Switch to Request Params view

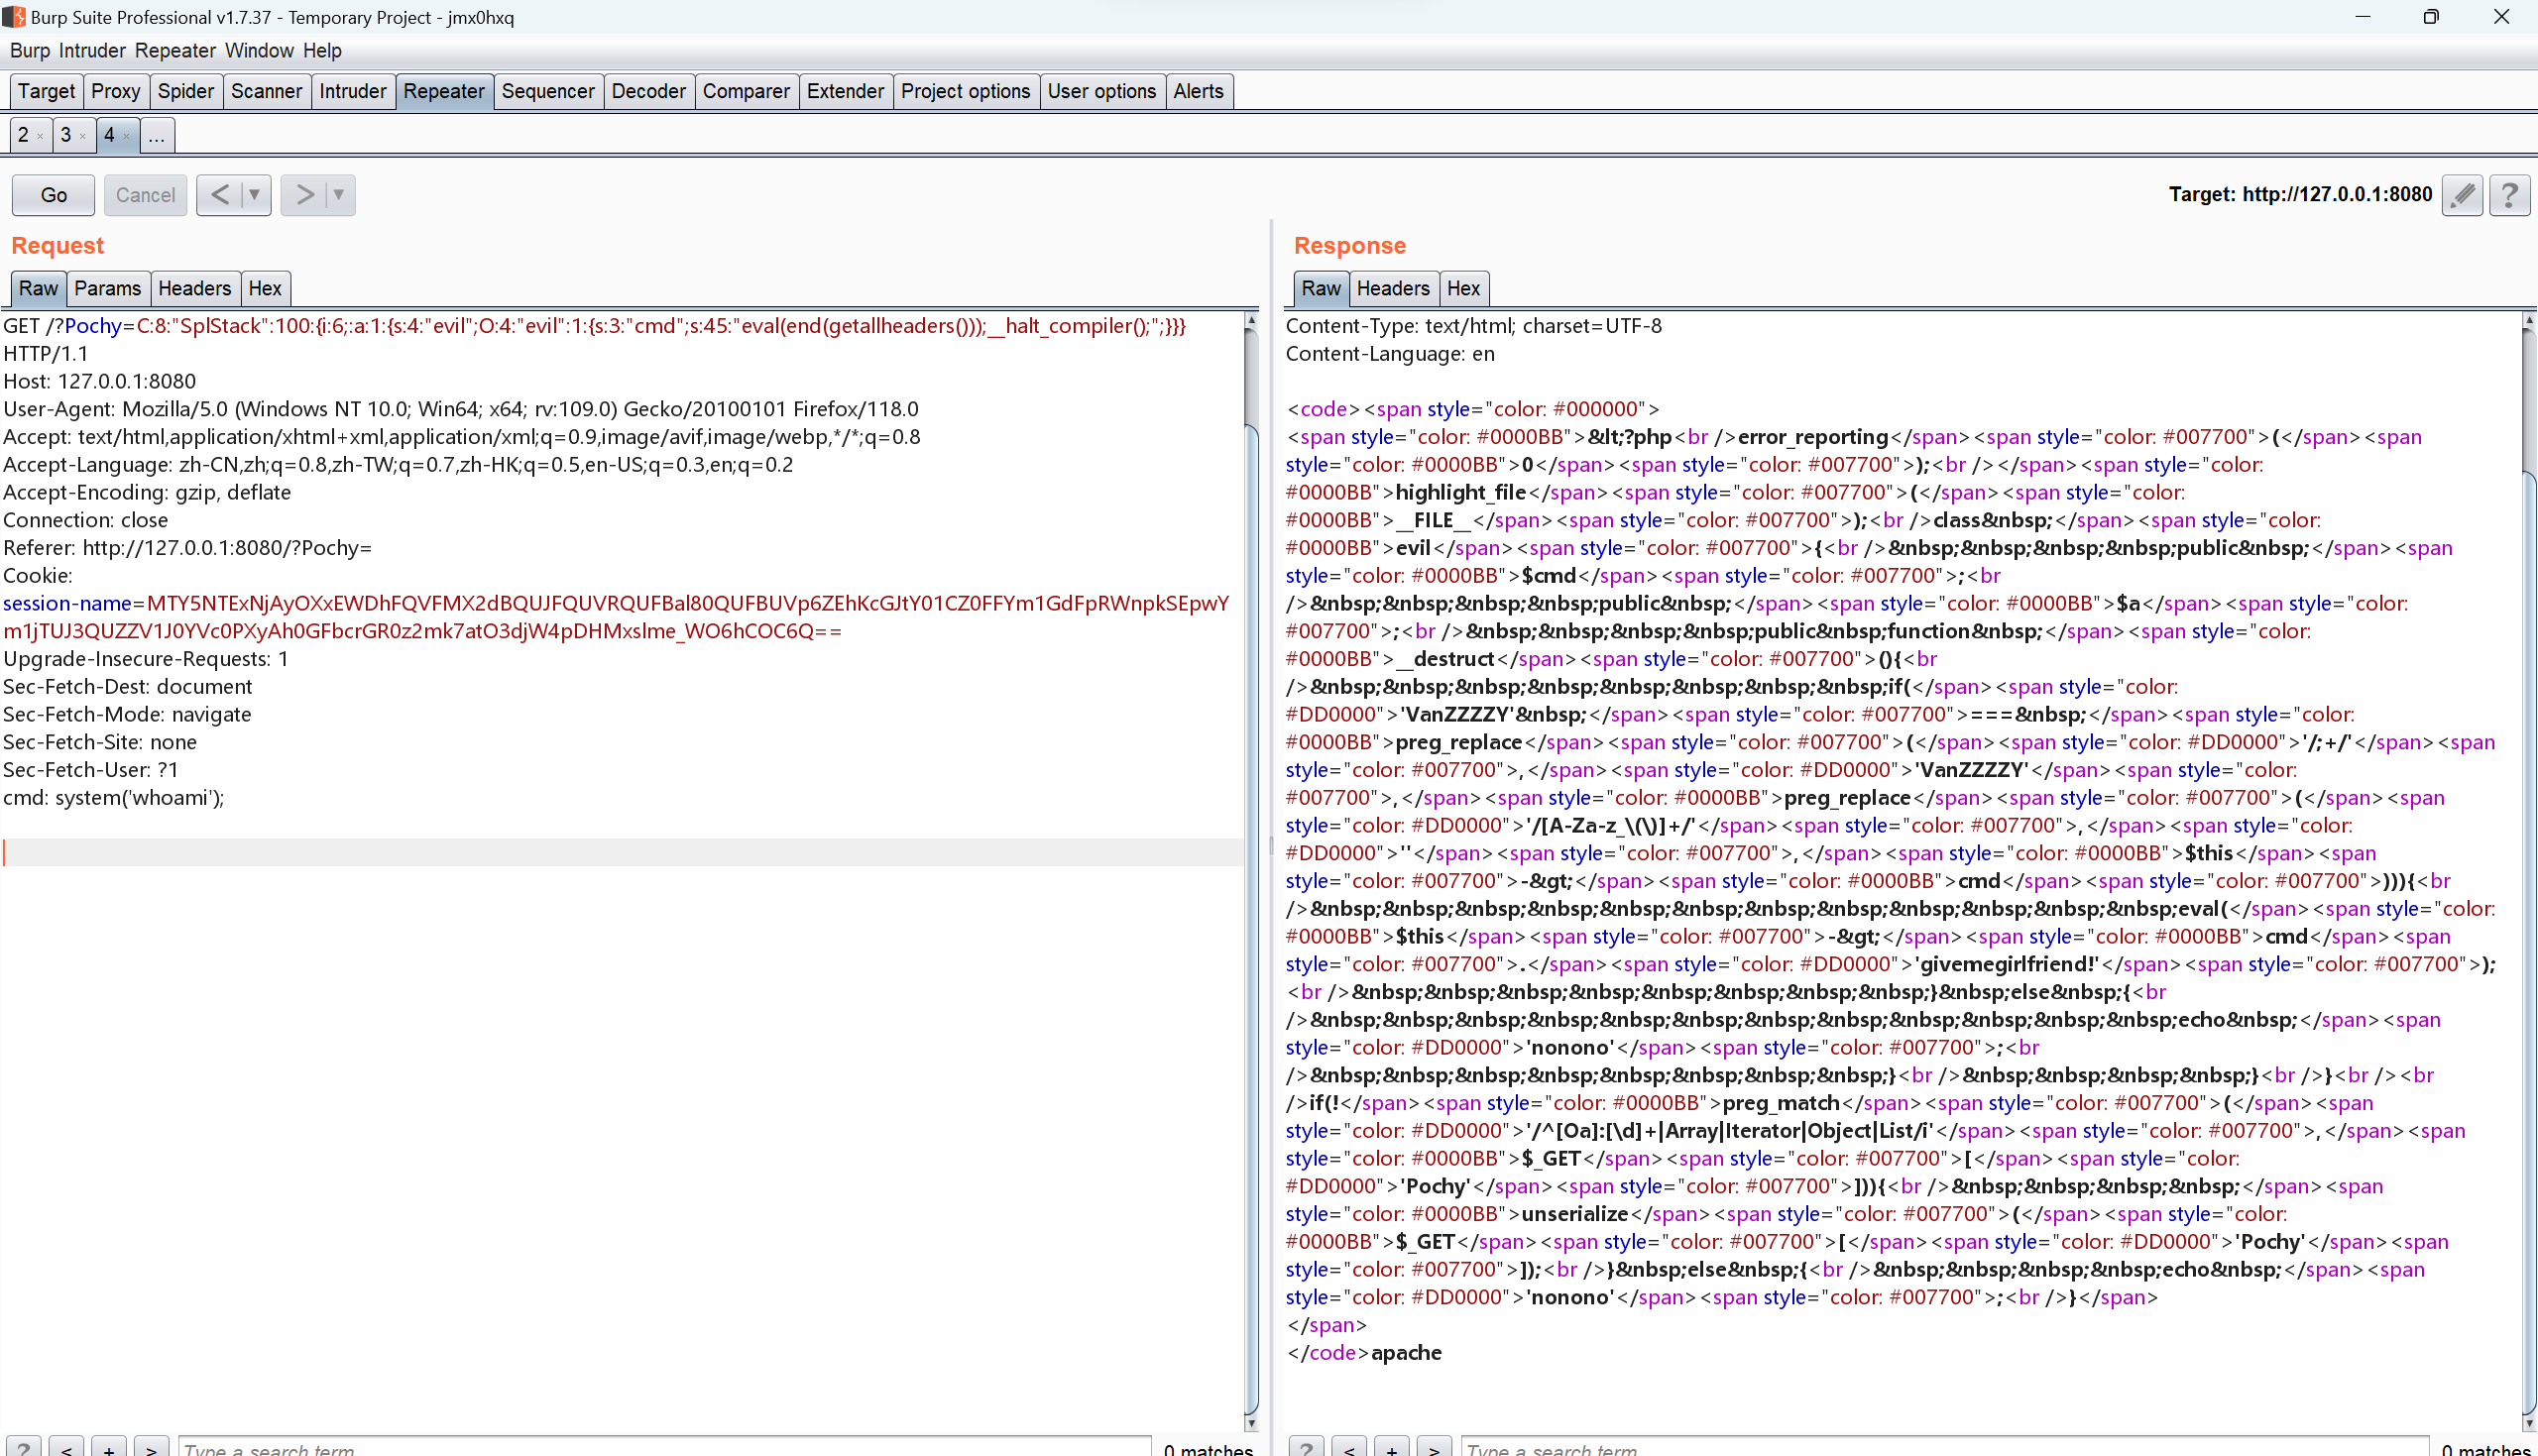(107, 288)
